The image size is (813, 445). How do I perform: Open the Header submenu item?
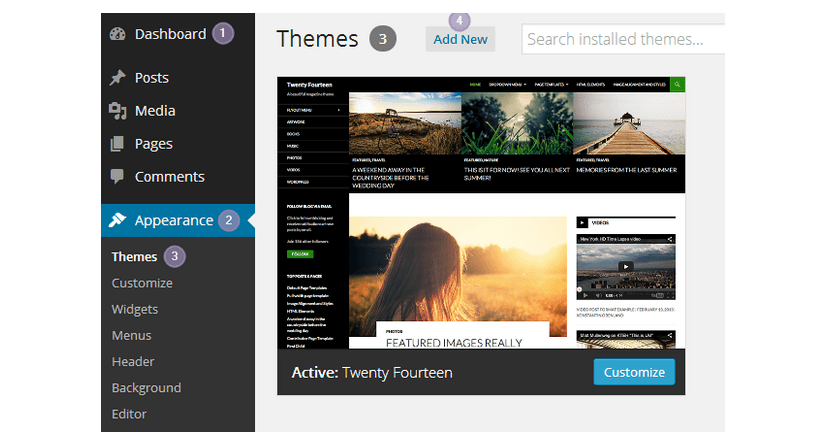(133, 361)
